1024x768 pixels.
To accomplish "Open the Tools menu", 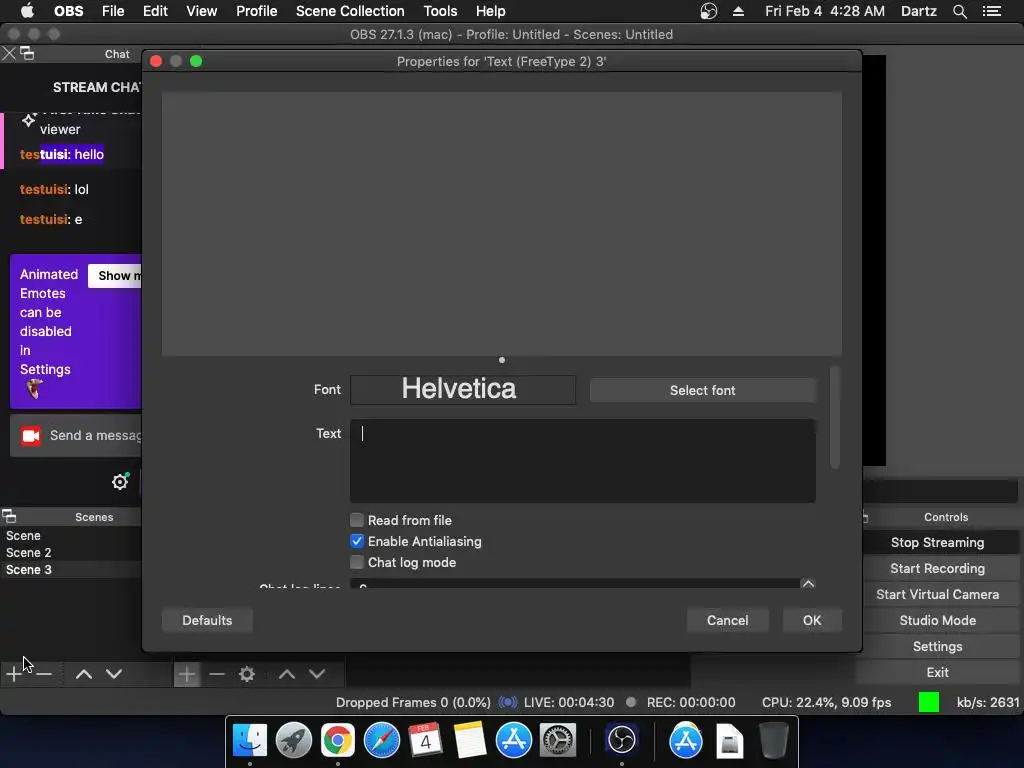I will (440, 11).
